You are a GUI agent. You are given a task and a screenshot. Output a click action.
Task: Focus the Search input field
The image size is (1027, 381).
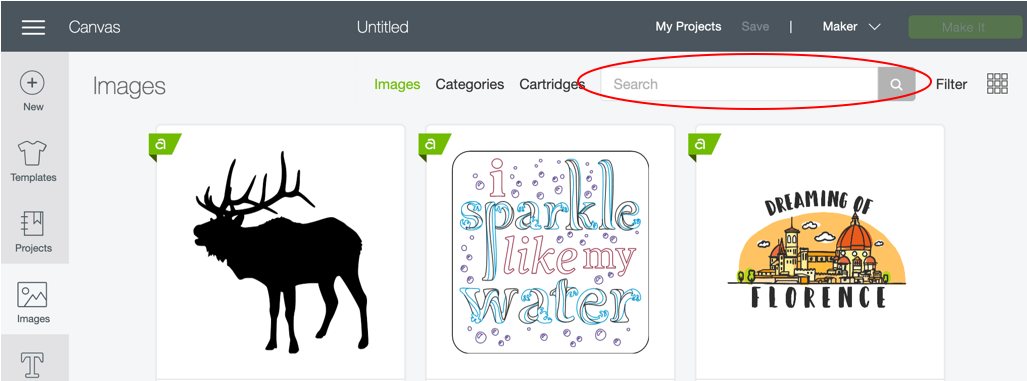pyautogui.click(x=739, y=84)
